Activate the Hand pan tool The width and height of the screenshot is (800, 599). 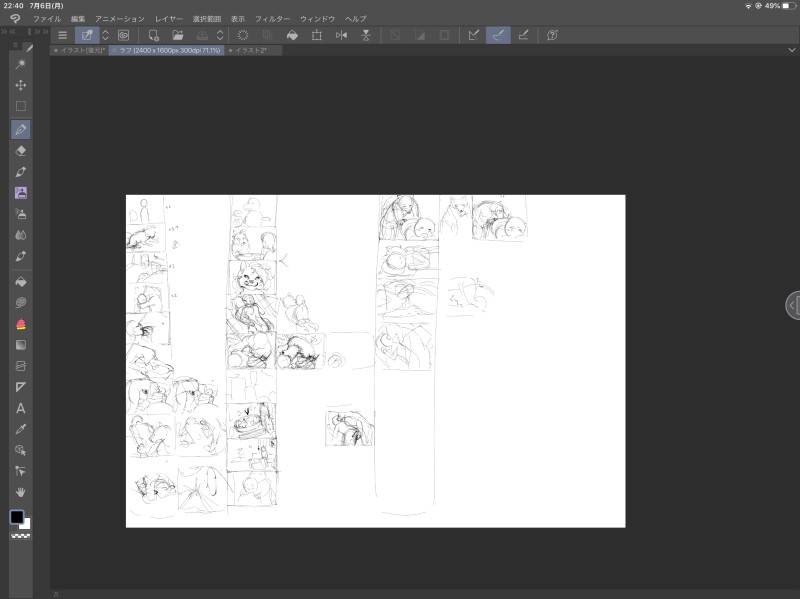click(21, 492)
